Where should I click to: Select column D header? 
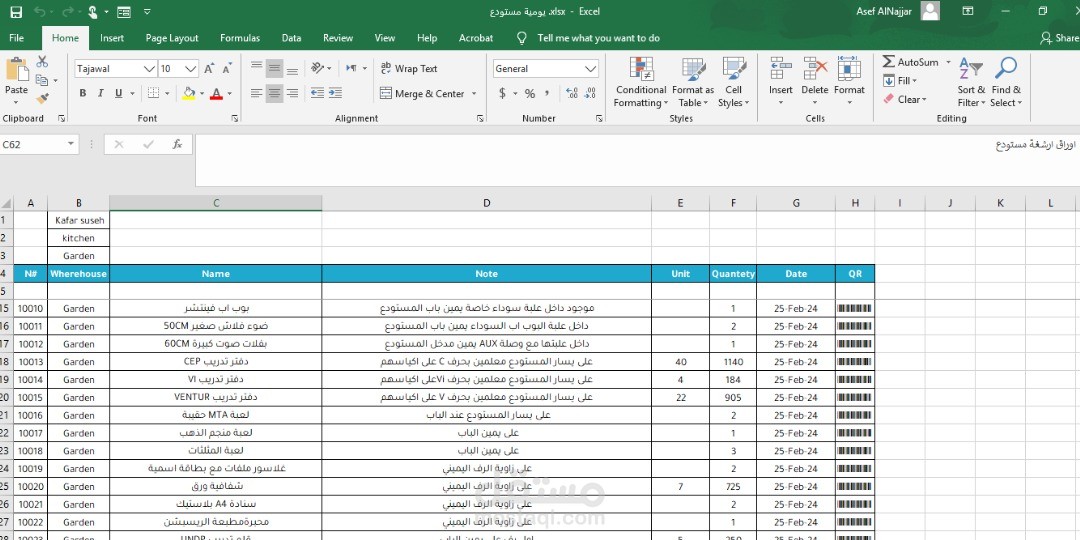[486, 202]
